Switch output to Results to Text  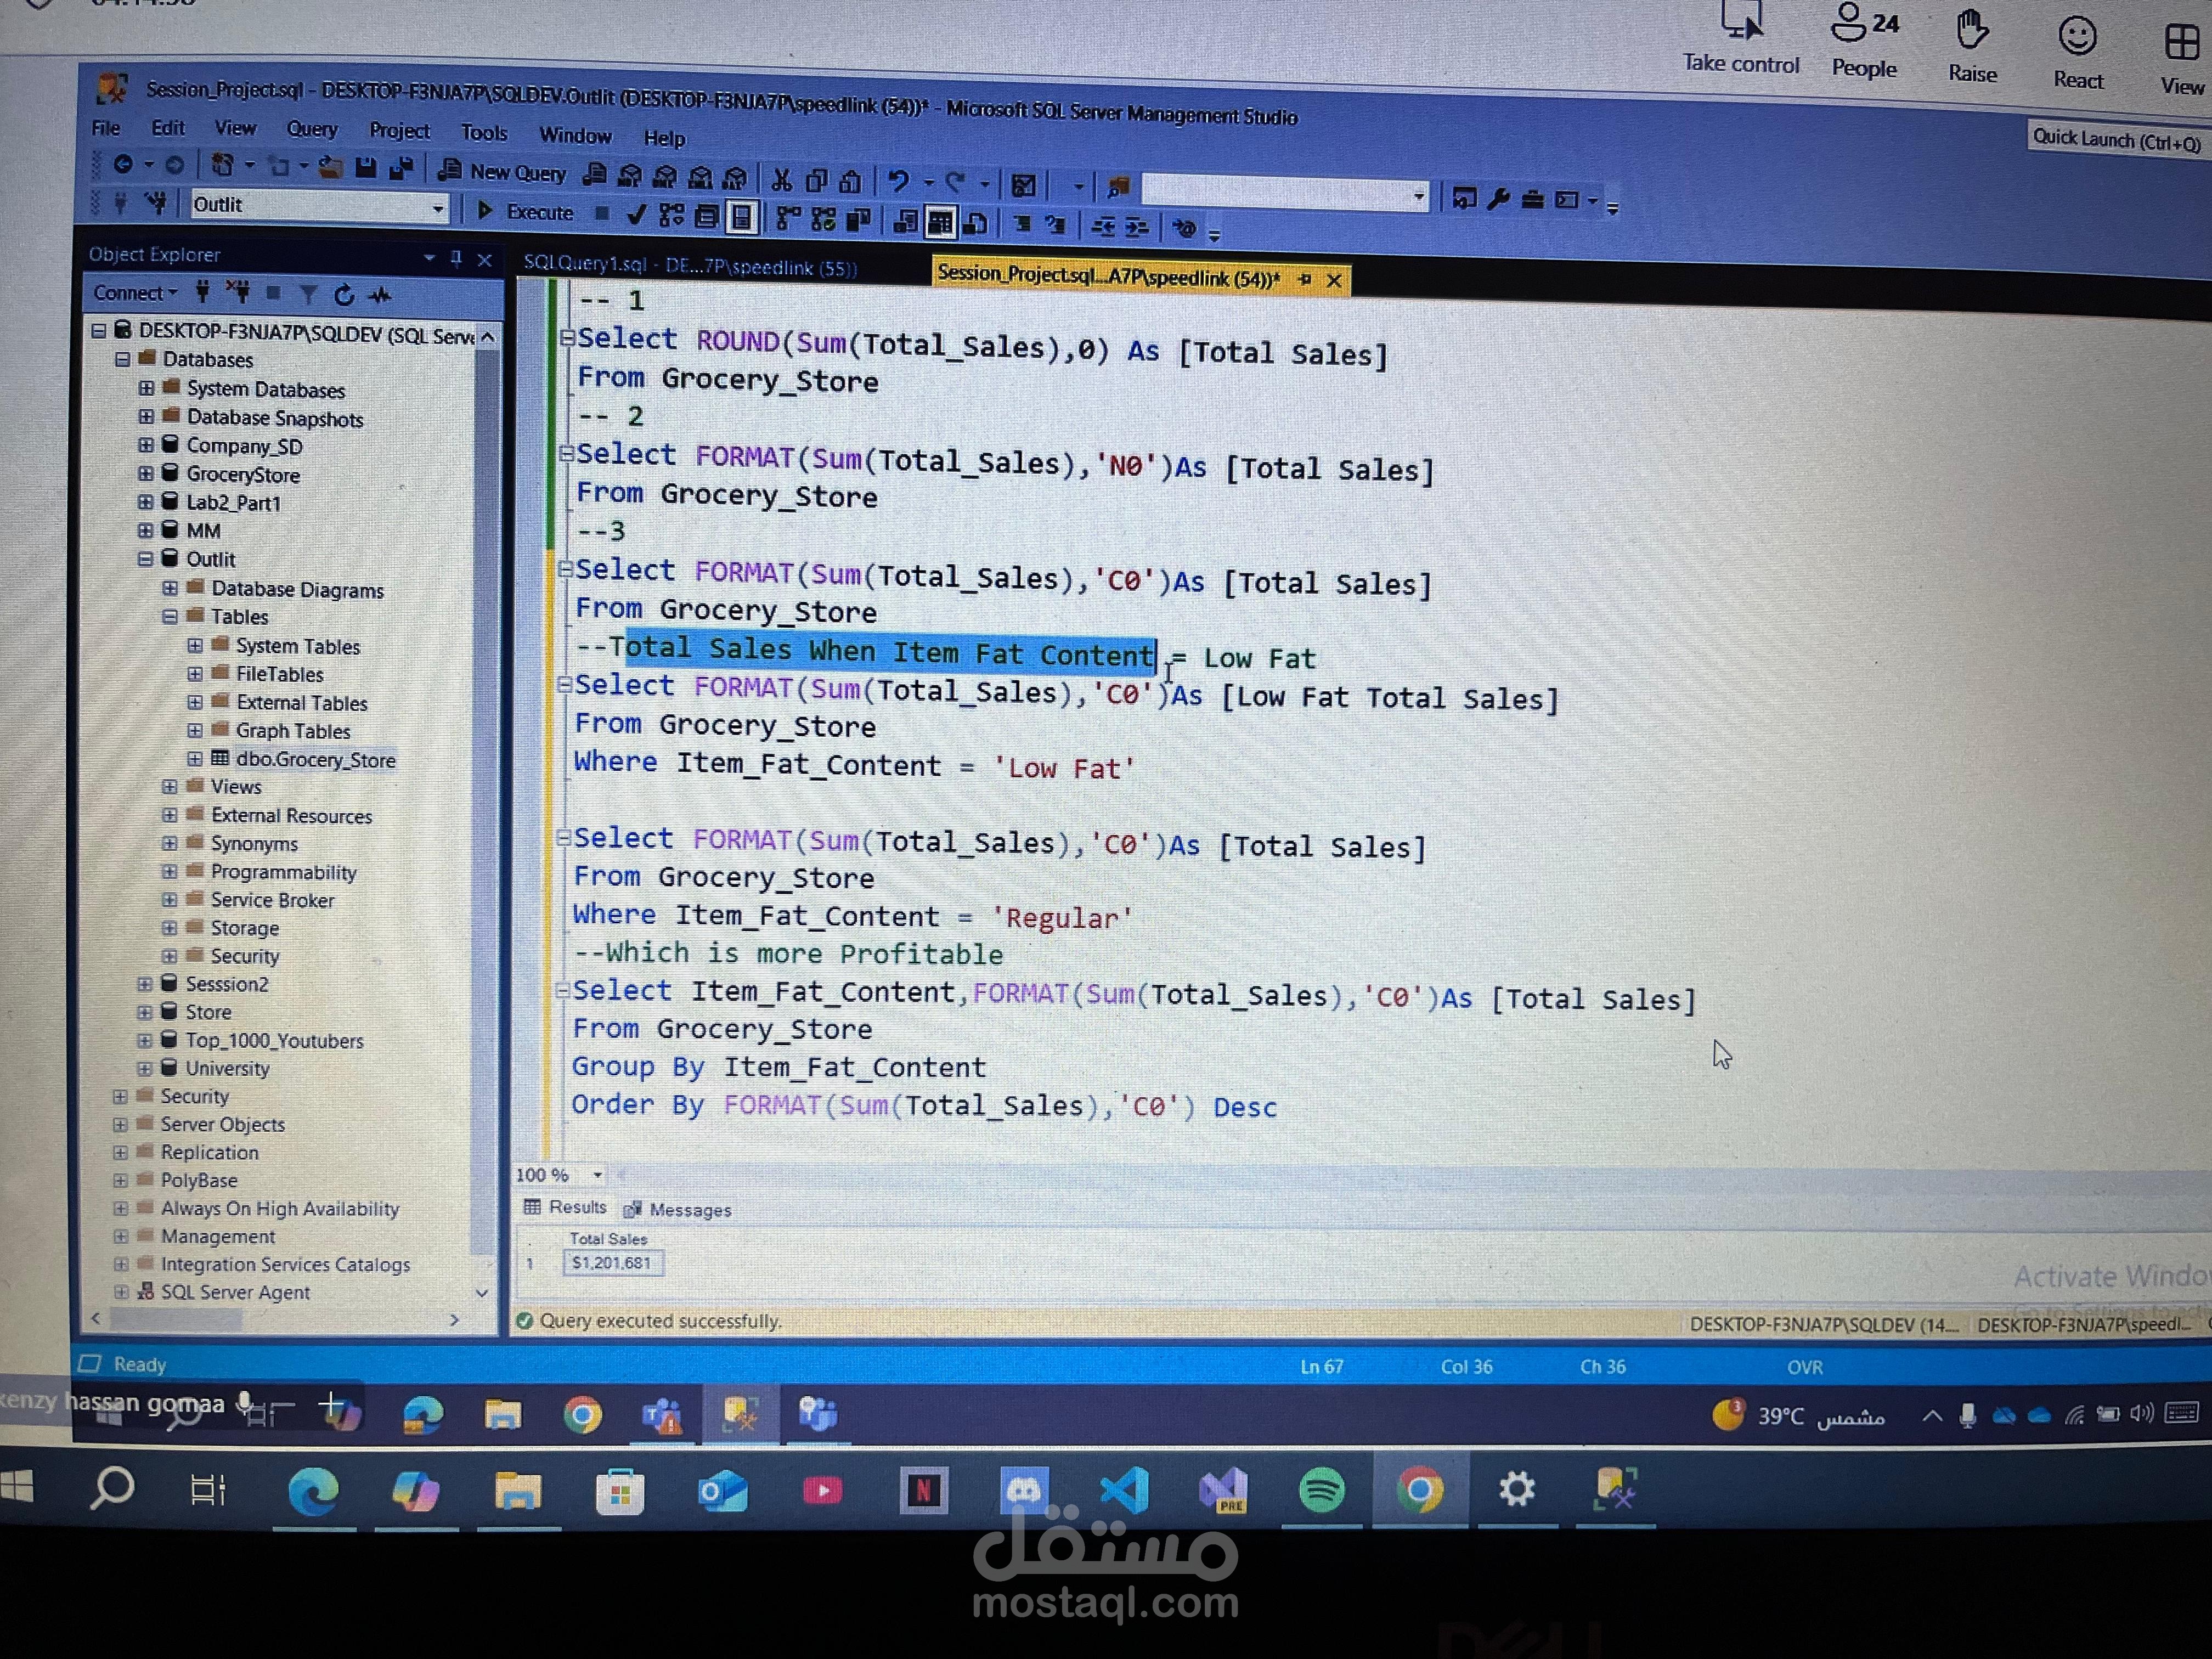tap(906, 222)
